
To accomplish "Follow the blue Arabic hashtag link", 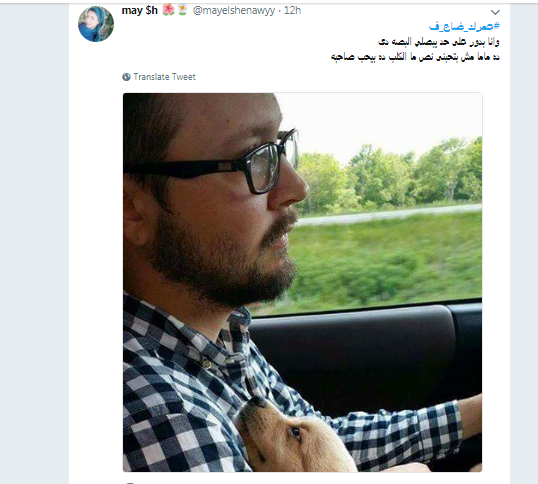I will click(464, 26).
